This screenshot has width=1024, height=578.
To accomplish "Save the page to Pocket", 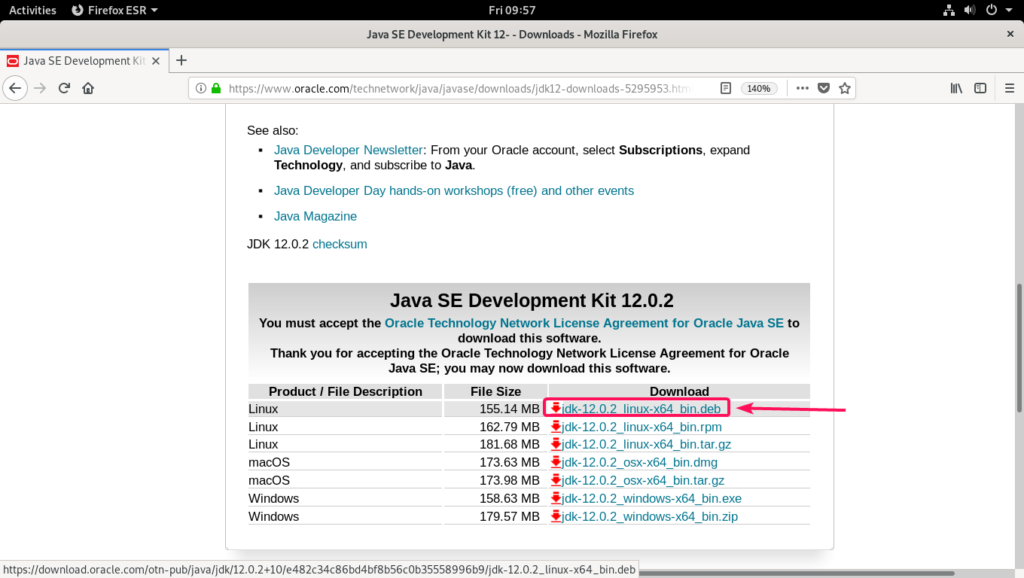I will (823, 88).
